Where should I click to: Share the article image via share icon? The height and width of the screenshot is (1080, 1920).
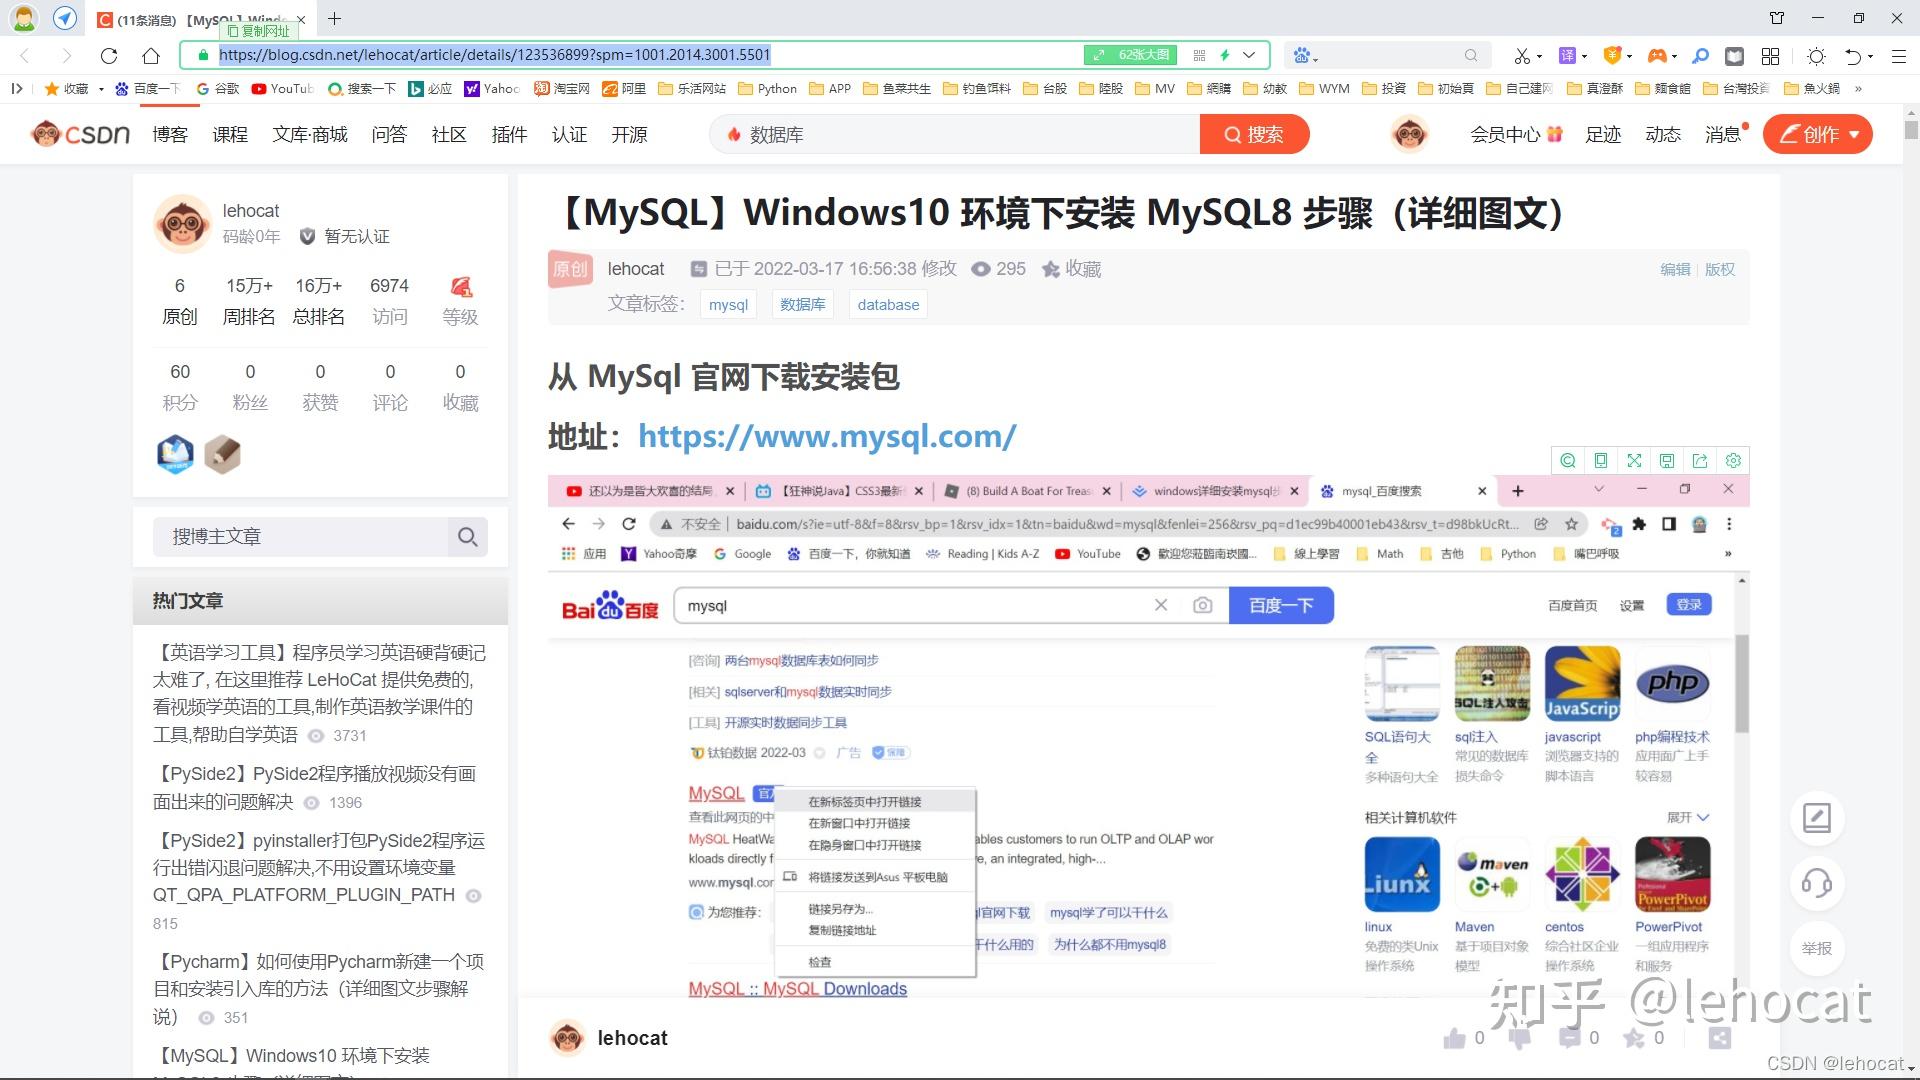(1700, 460)
